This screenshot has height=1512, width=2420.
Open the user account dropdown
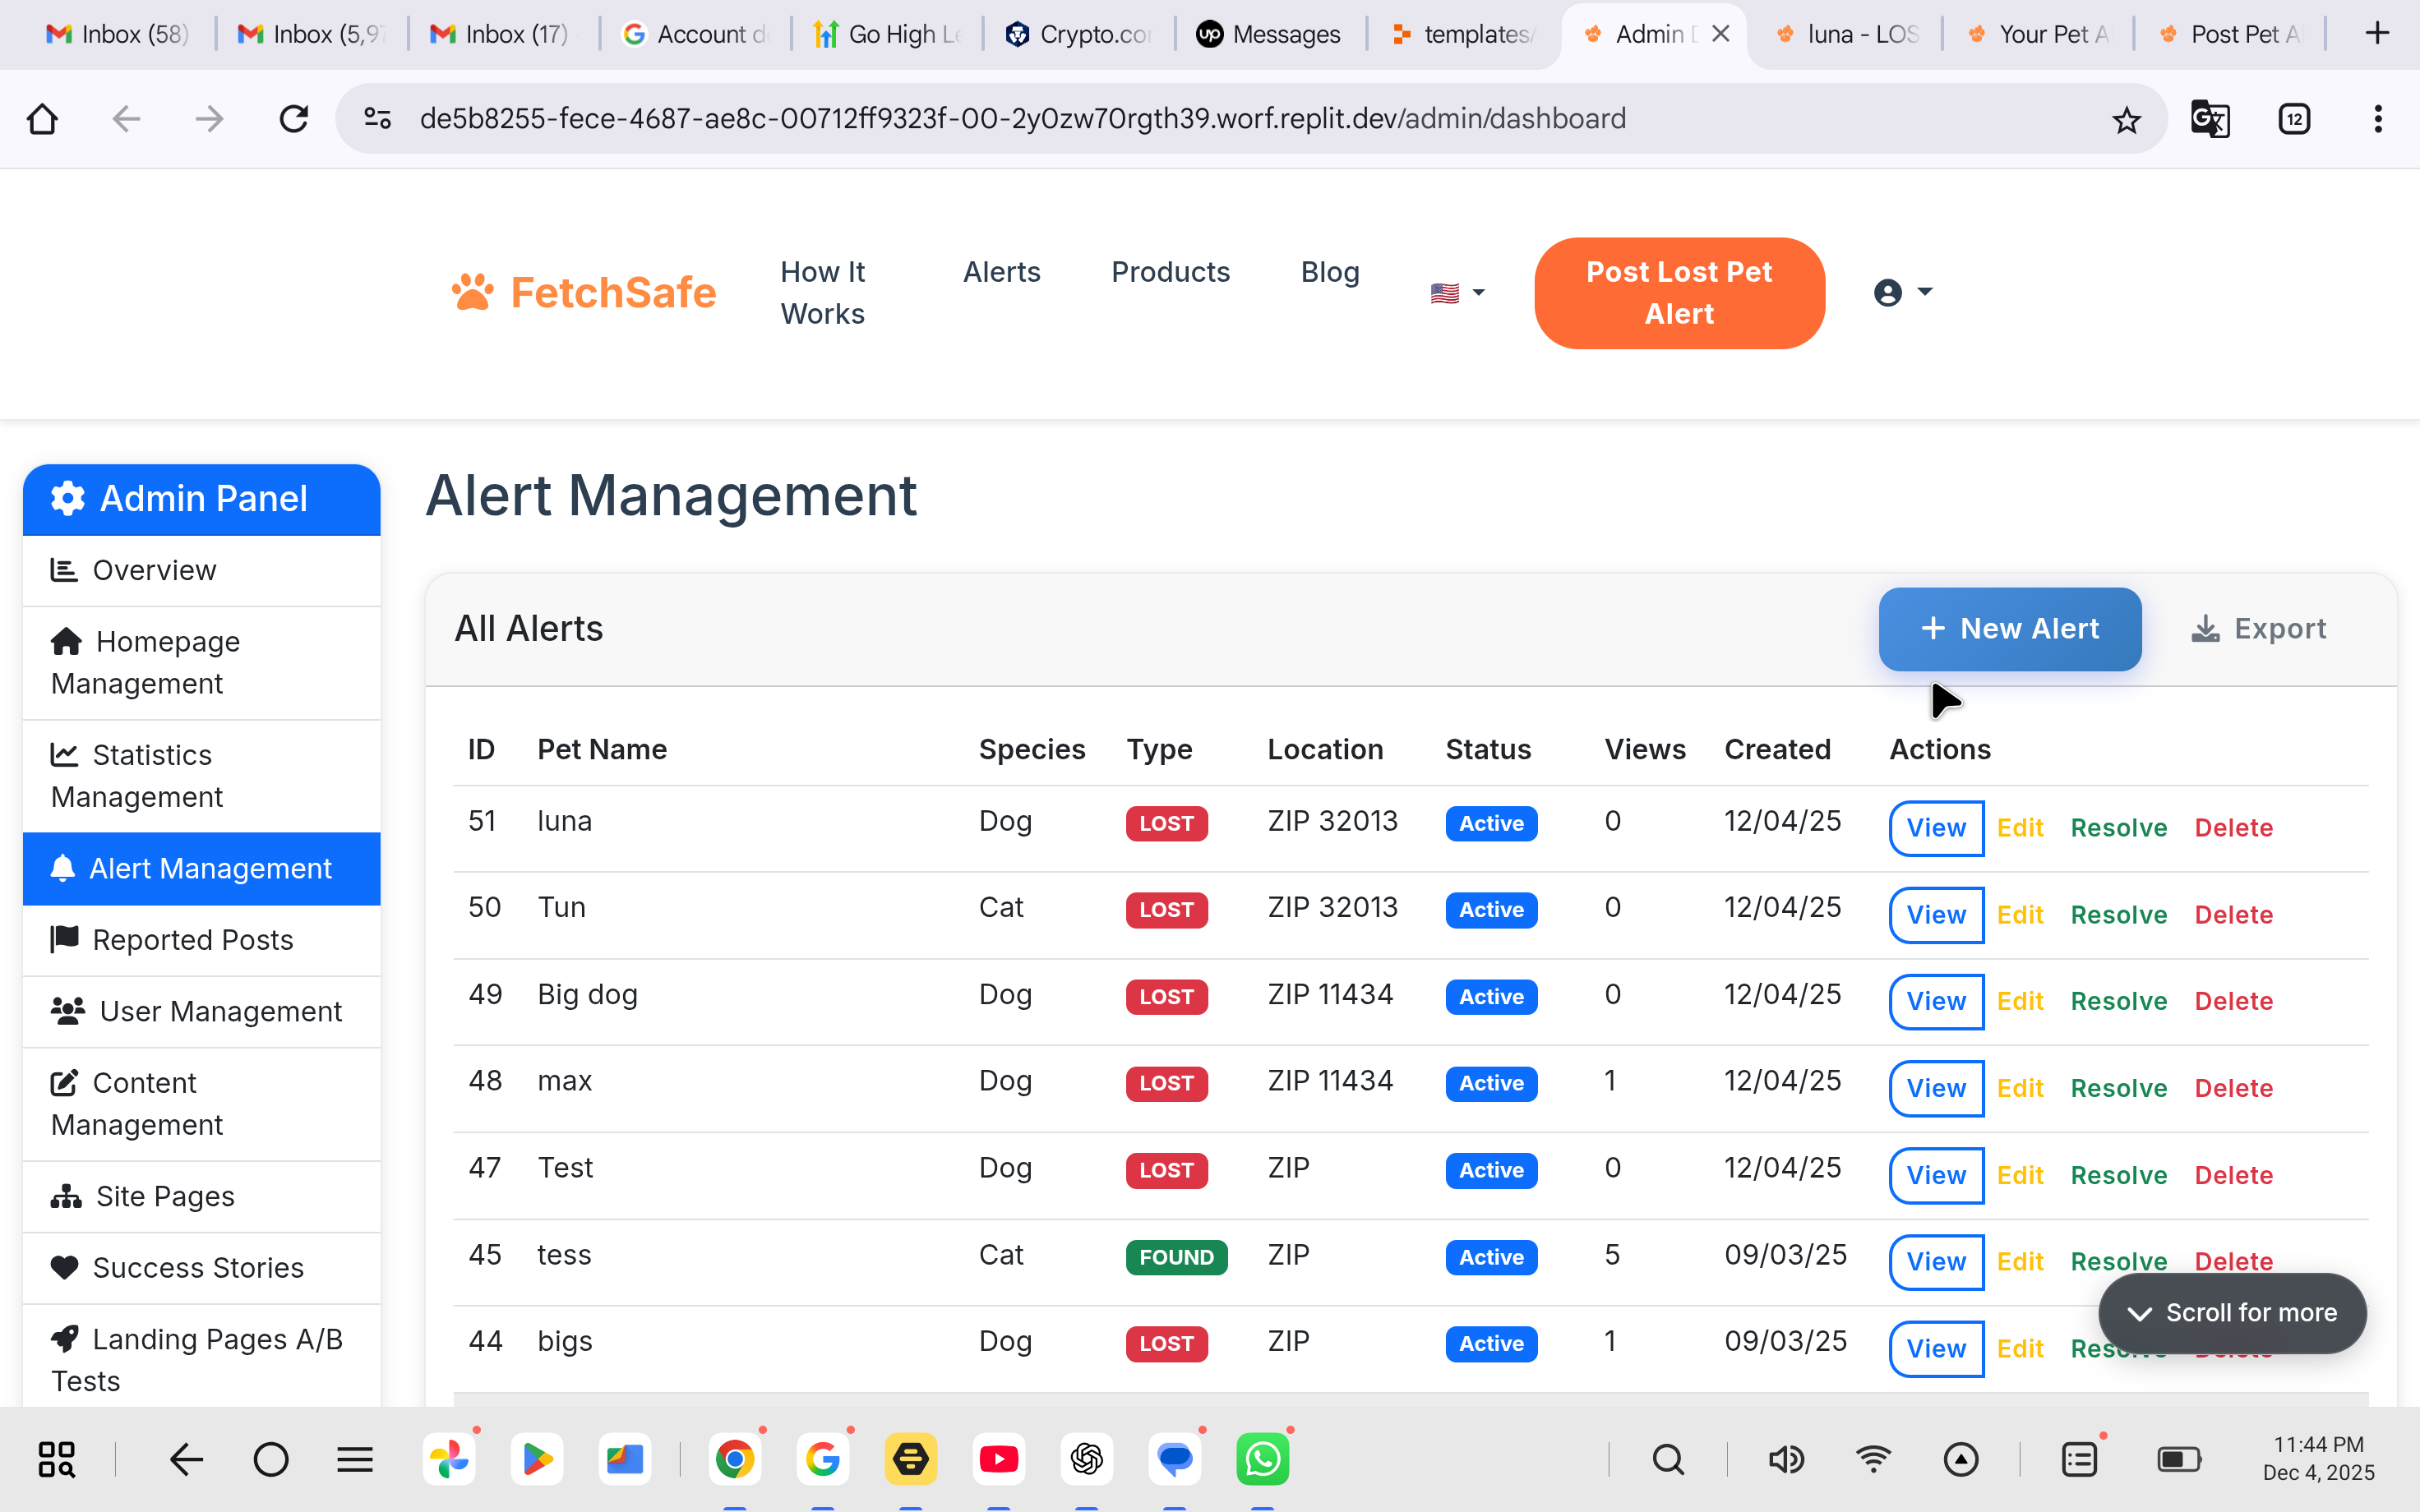pyautogui.click(x=1902, y=293)
